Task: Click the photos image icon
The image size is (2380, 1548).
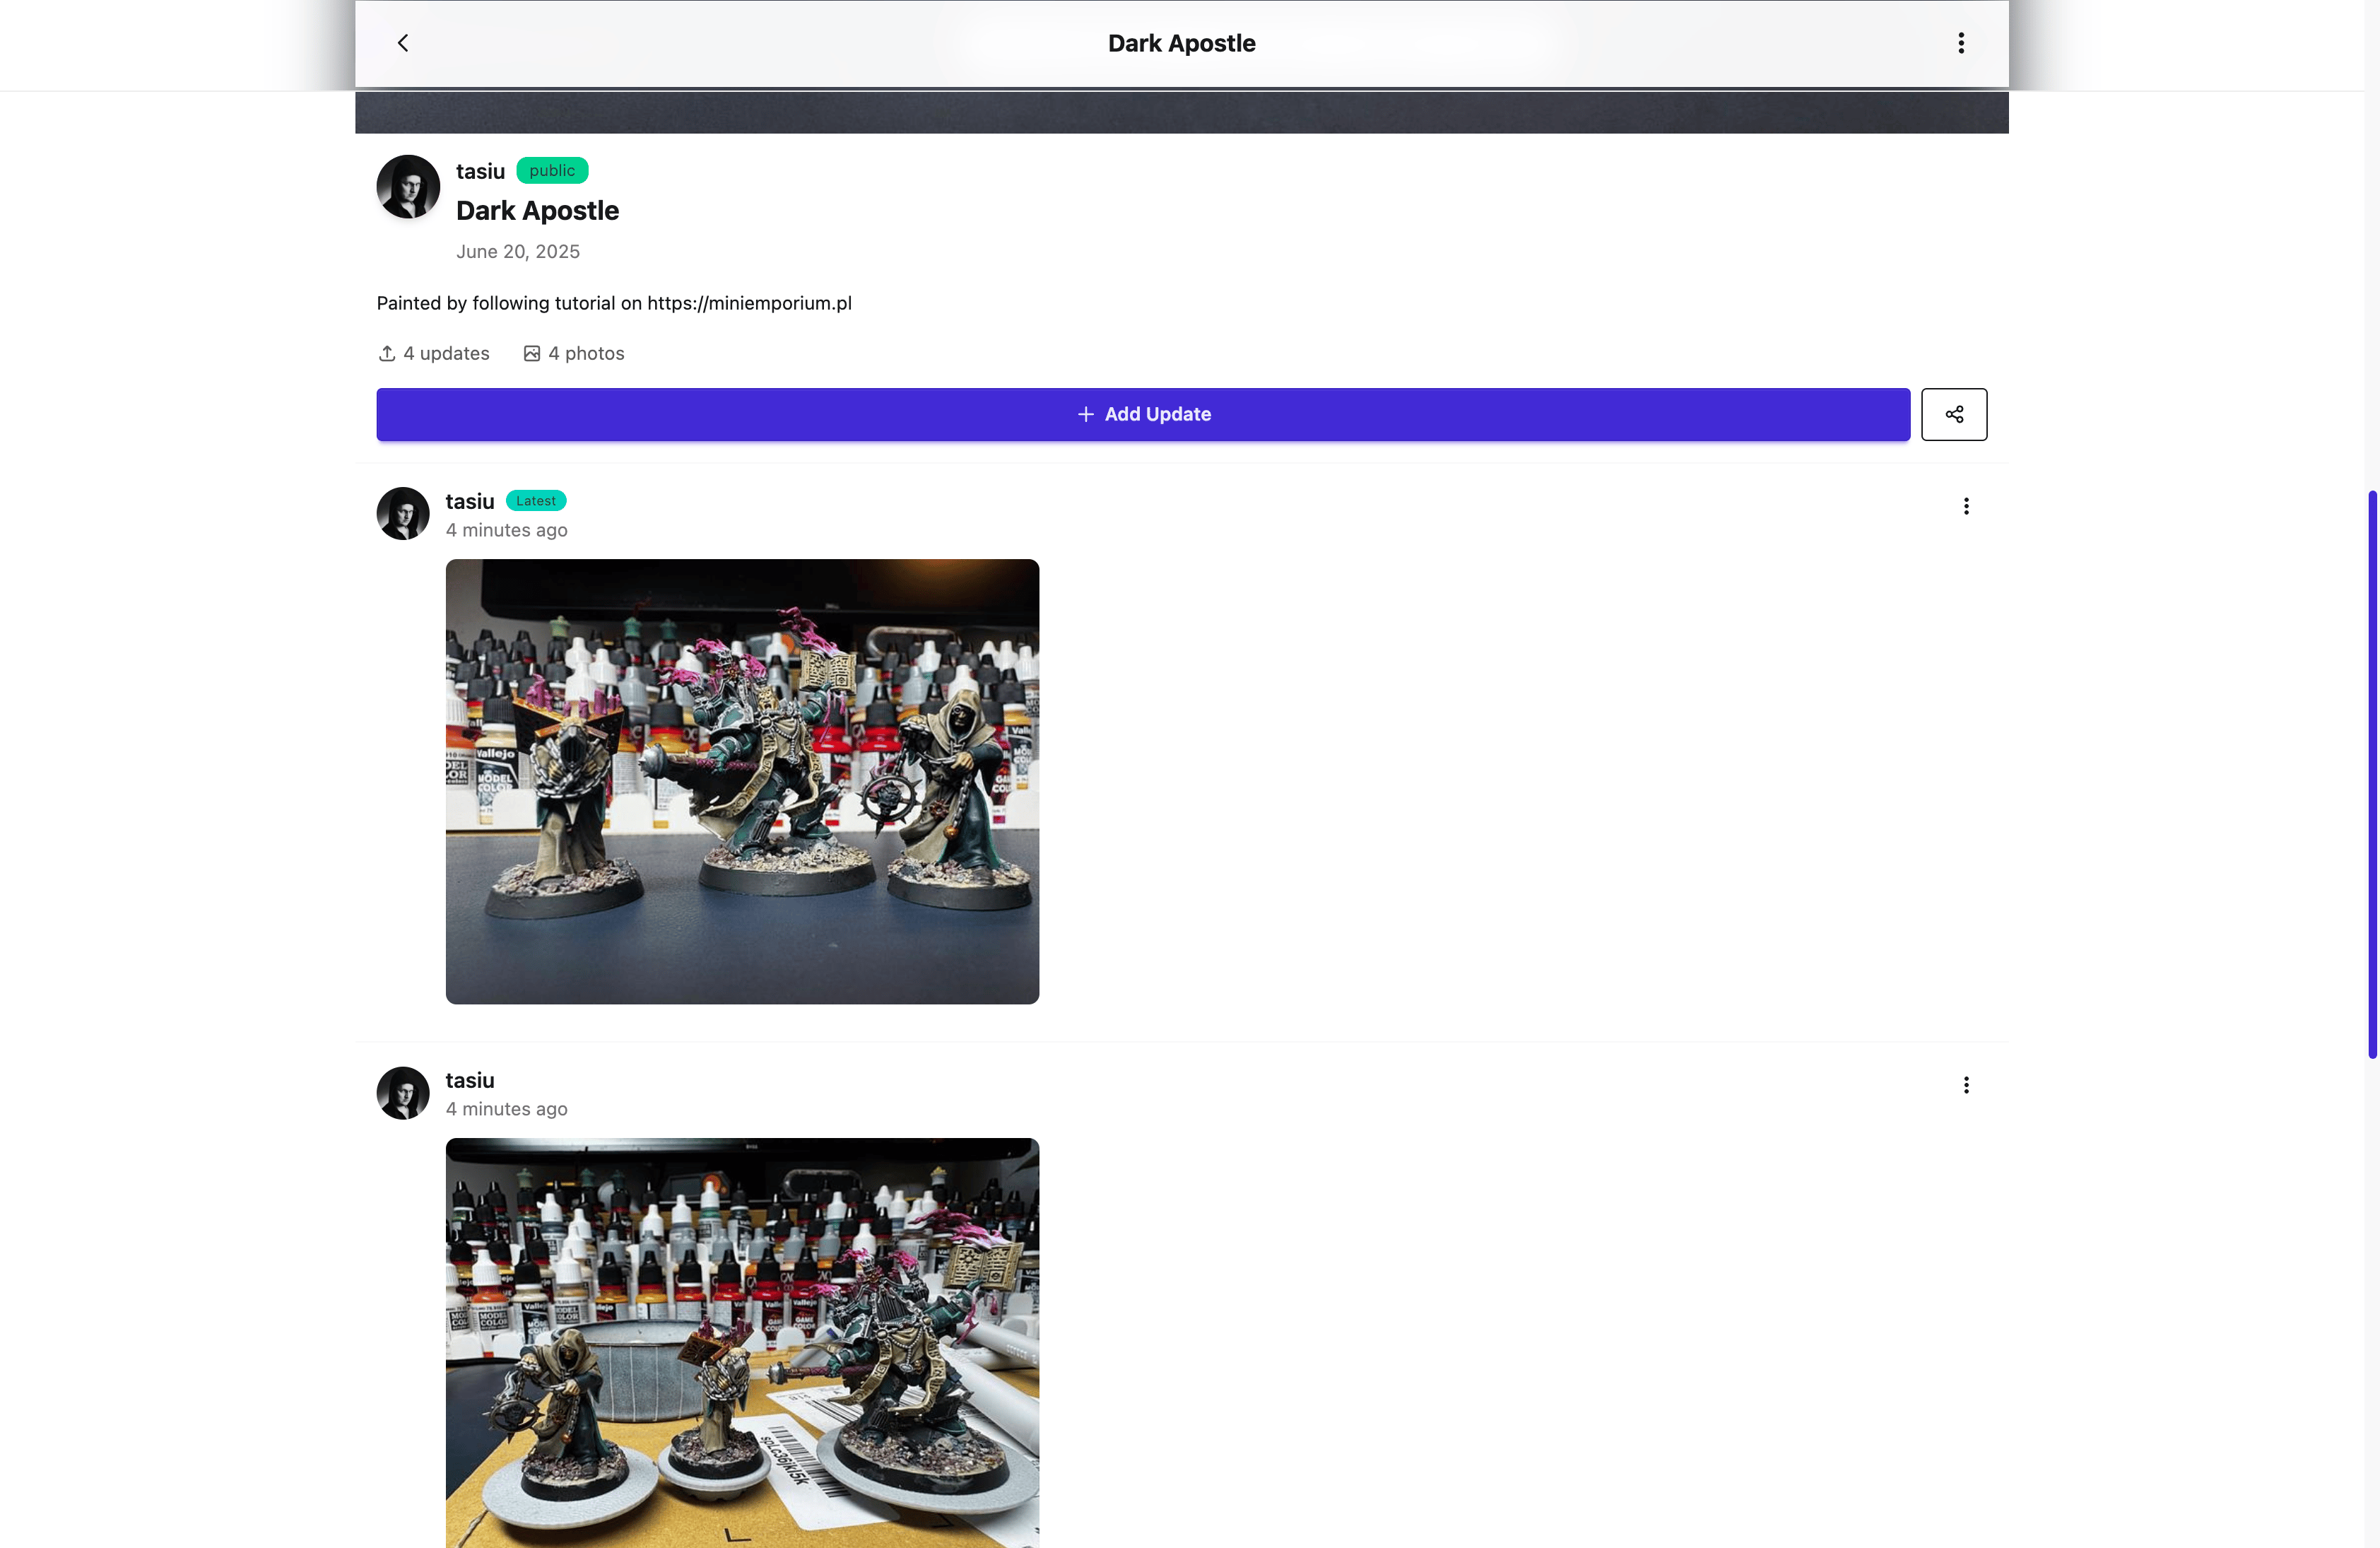Action: [x=532, y=353]
